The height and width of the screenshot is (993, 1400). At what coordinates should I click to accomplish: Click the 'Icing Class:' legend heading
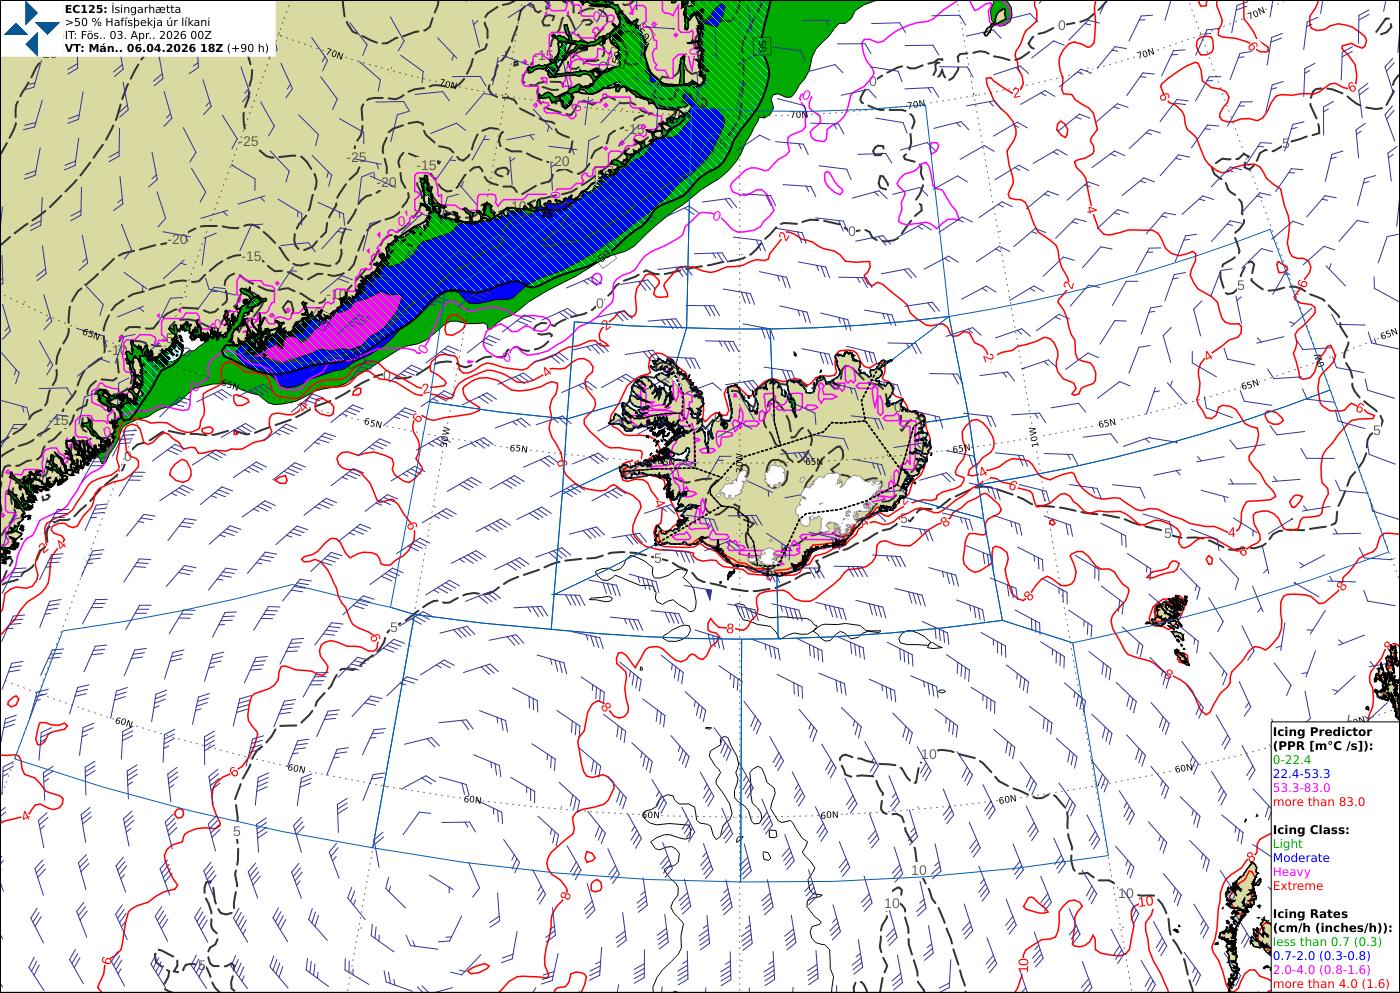(x=1311, y=830)
